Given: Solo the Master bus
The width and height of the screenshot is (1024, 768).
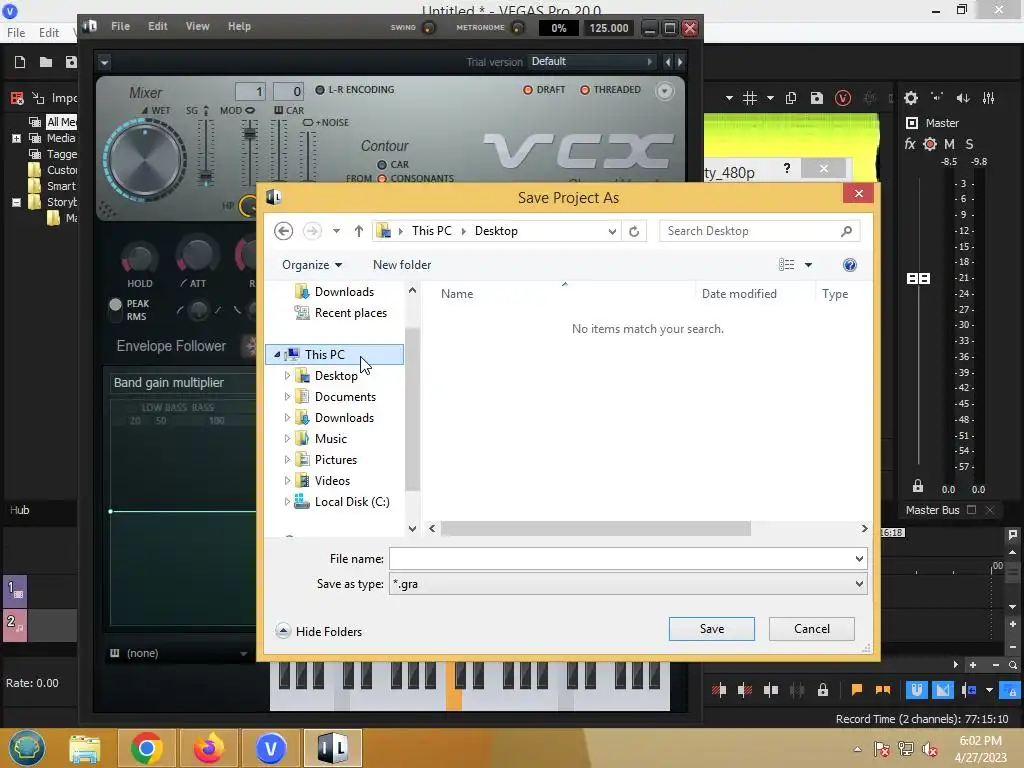Looking at the screenshot, I should pos(969,144).
